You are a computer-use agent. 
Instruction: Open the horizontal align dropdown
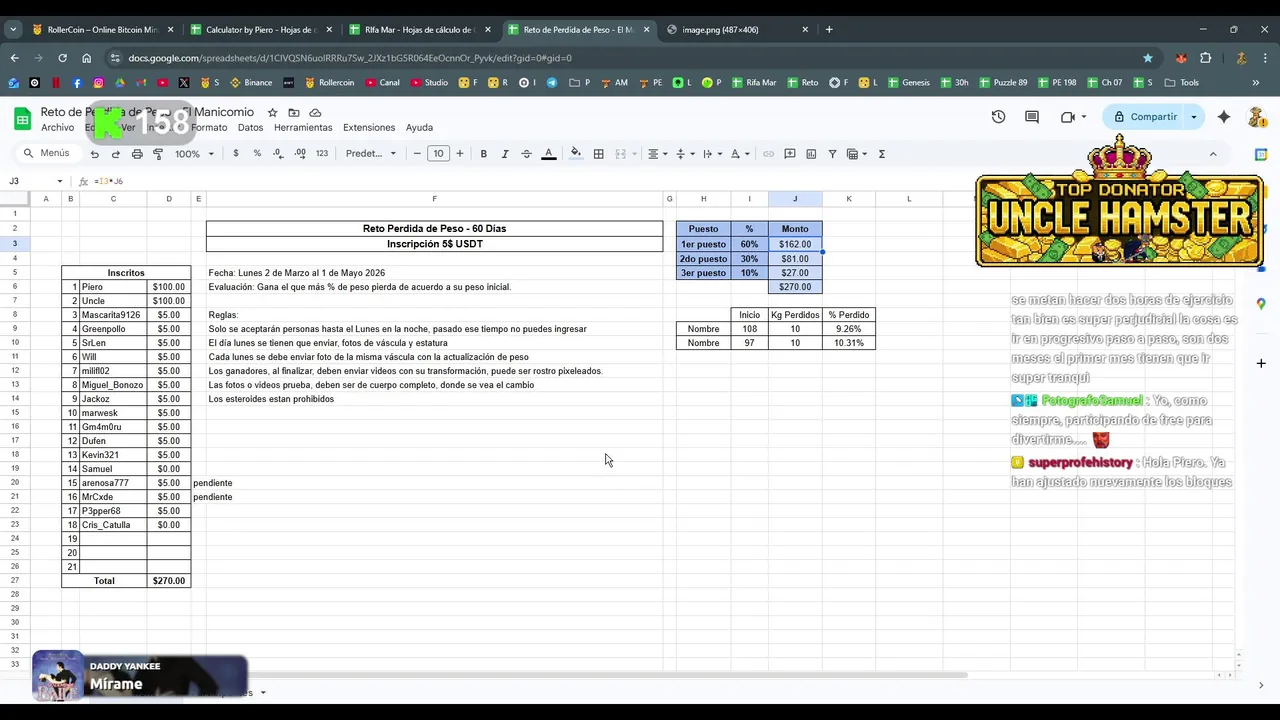click(657, 154)
